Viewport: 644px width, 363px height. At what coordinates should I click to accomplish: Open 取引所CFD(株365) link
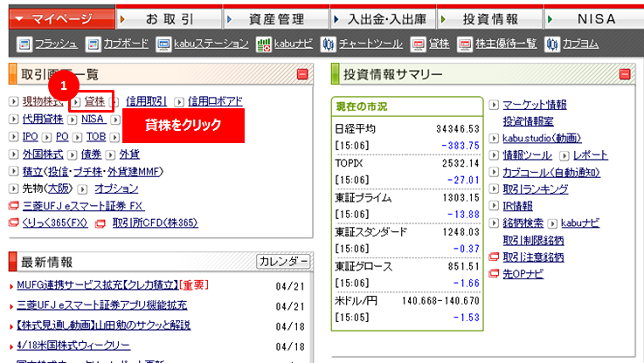click(x=155, y=223)
